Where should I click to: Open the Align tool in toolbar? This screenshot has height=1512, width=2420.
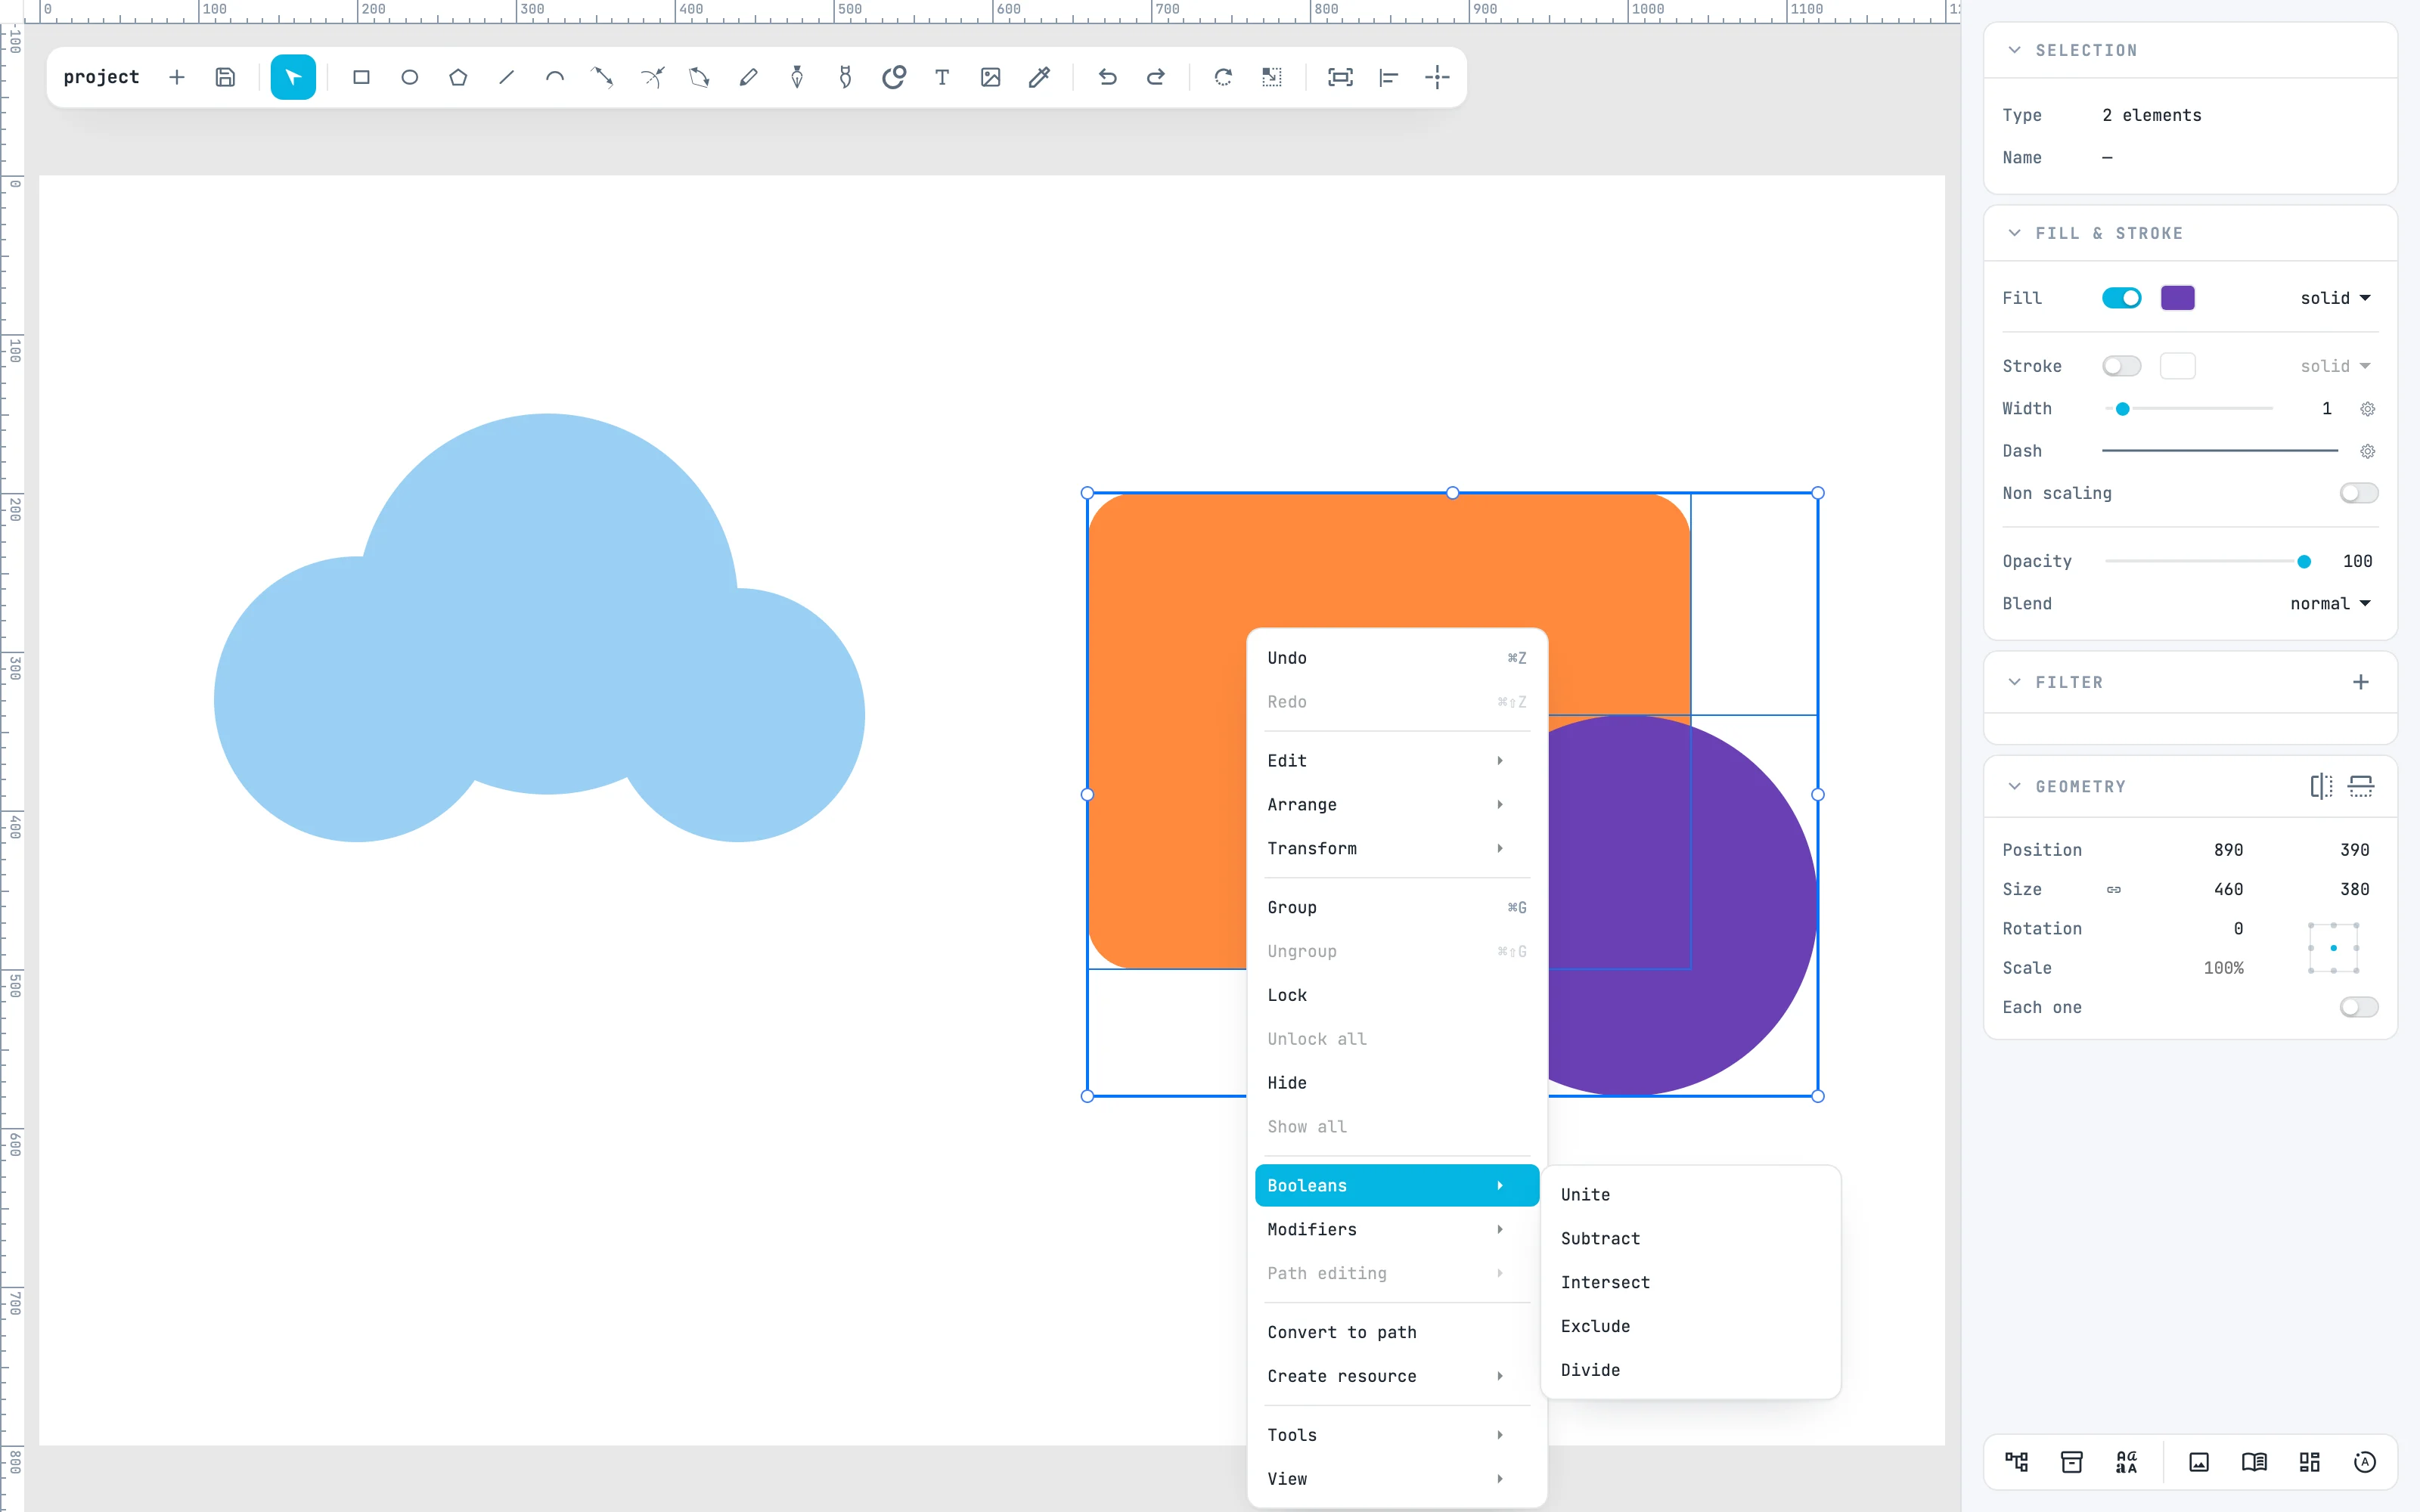coord(1388,77)
